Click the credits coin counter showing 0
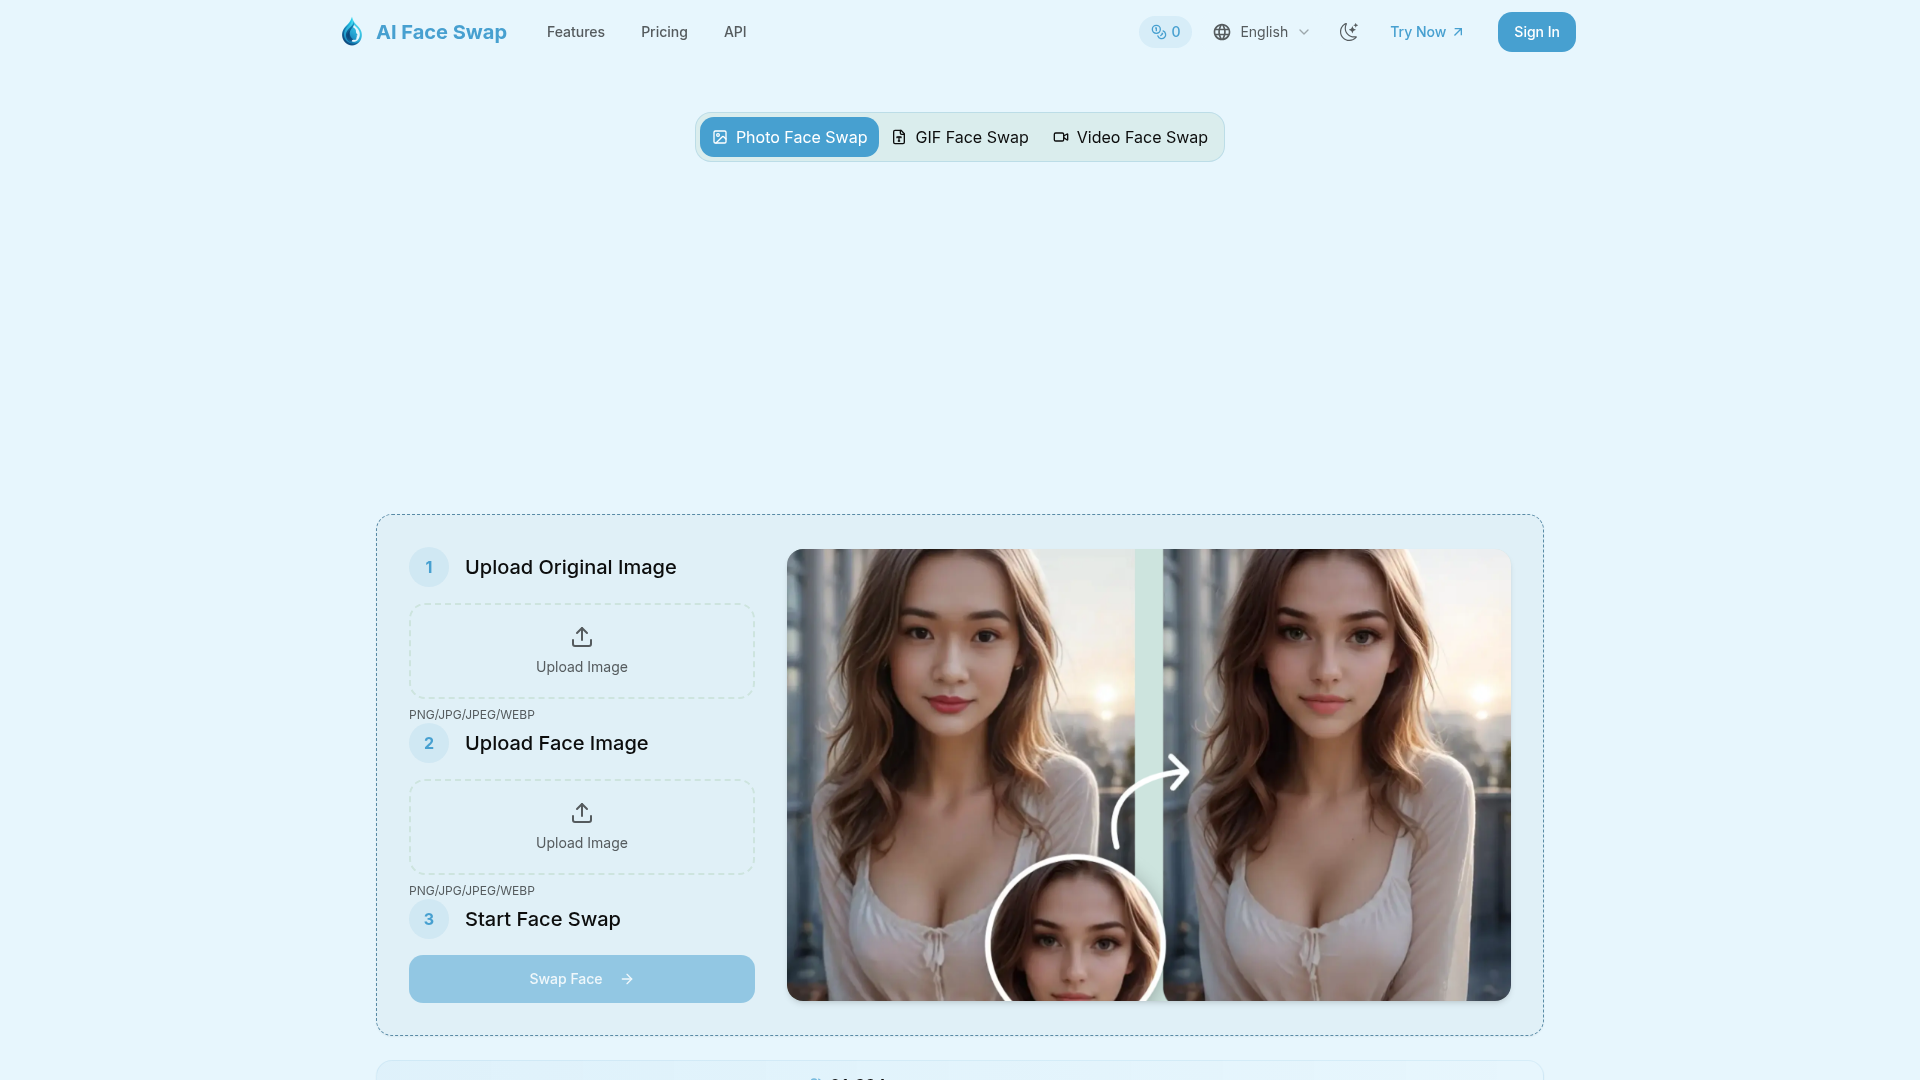Image resolution: width=1920 pixels, height=1080 pixels. pyautogui.click(x=1165, y=32)
